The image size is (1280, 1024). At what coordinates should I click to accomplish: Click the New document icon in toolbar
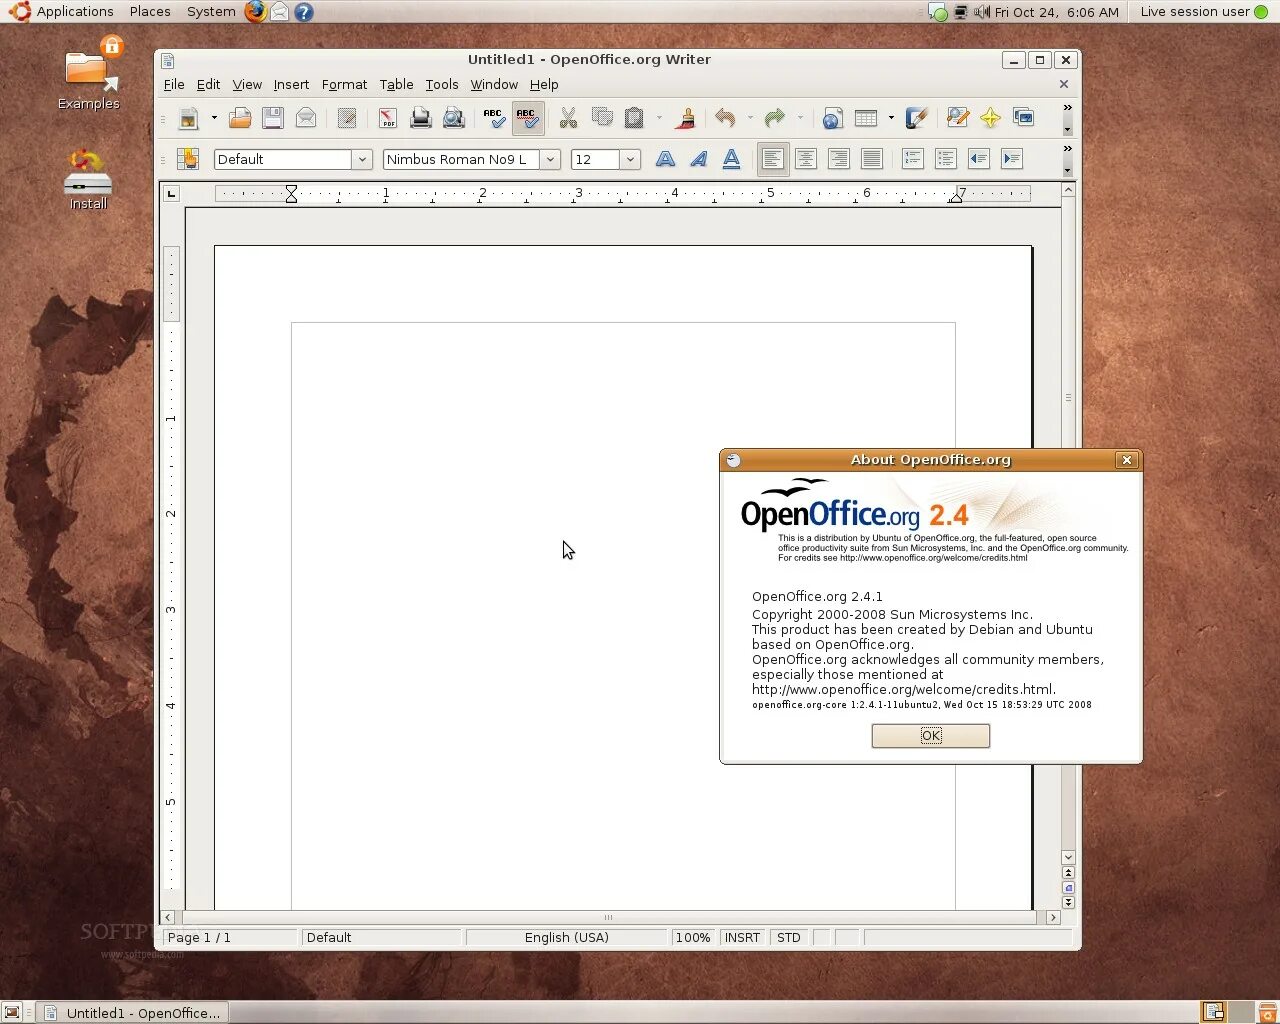188,118
